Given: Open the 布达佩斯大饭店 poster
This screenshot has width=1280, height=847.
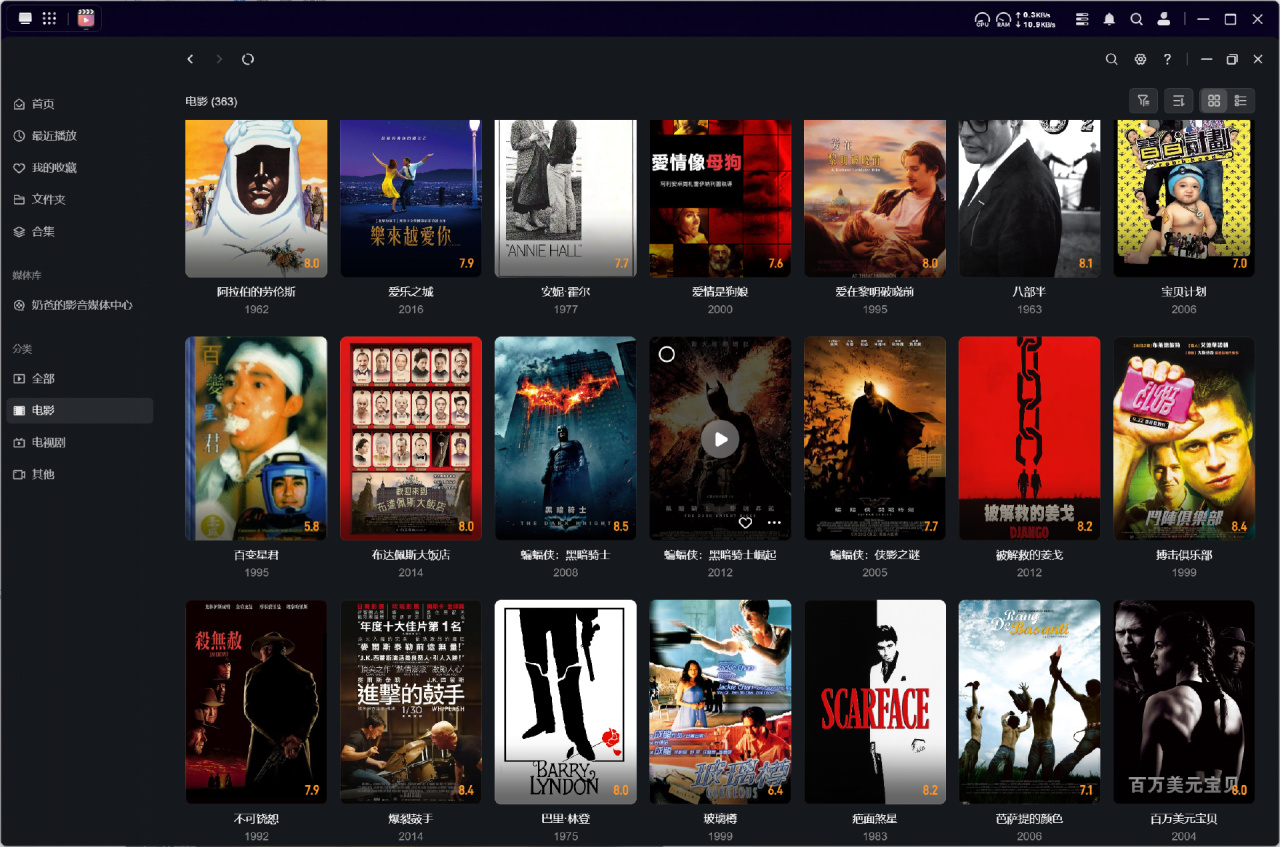Looking at the screenshot, I should click(x=411, y=438).
